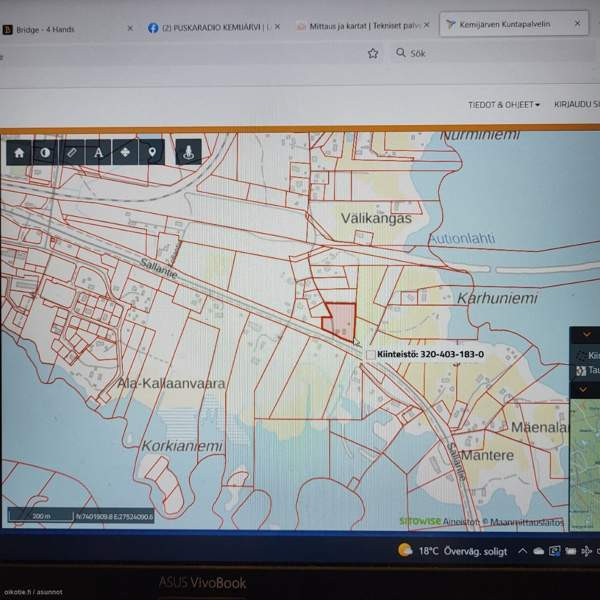The image size is (600, 600).
Task: Select the text annotation A tool
Action: (99, 153)
